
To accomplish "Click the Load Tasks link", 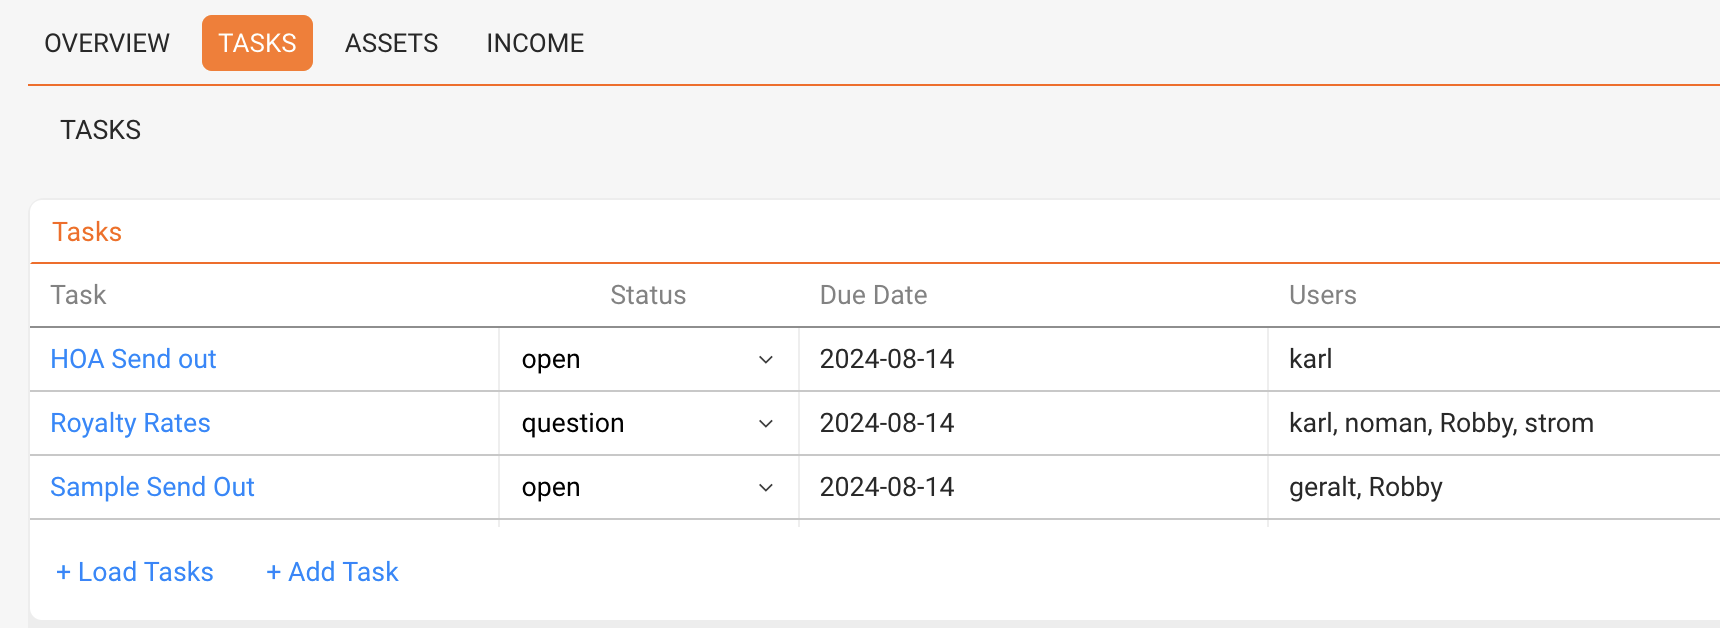I will (x=135, y=572).
